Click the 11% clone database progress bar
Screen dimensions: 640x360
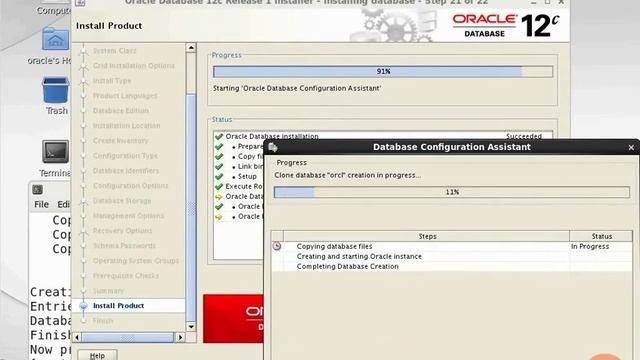[x=451, y=192]
